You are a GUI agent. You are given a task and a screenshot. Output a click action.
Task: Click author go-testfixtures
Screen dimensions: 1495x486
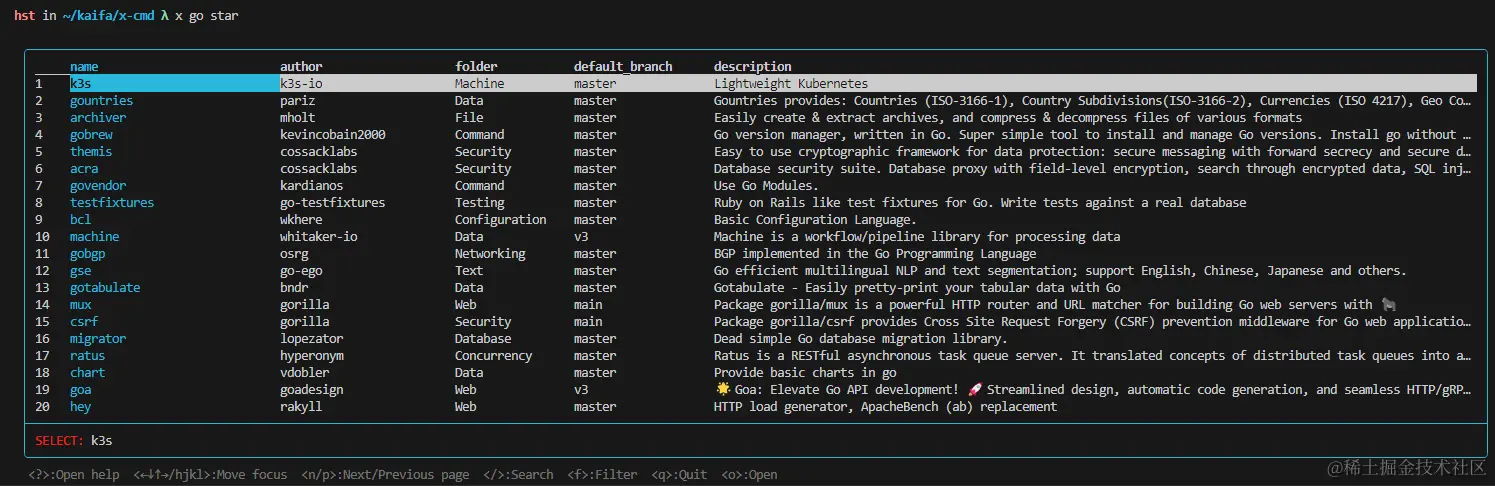point(333,203)
